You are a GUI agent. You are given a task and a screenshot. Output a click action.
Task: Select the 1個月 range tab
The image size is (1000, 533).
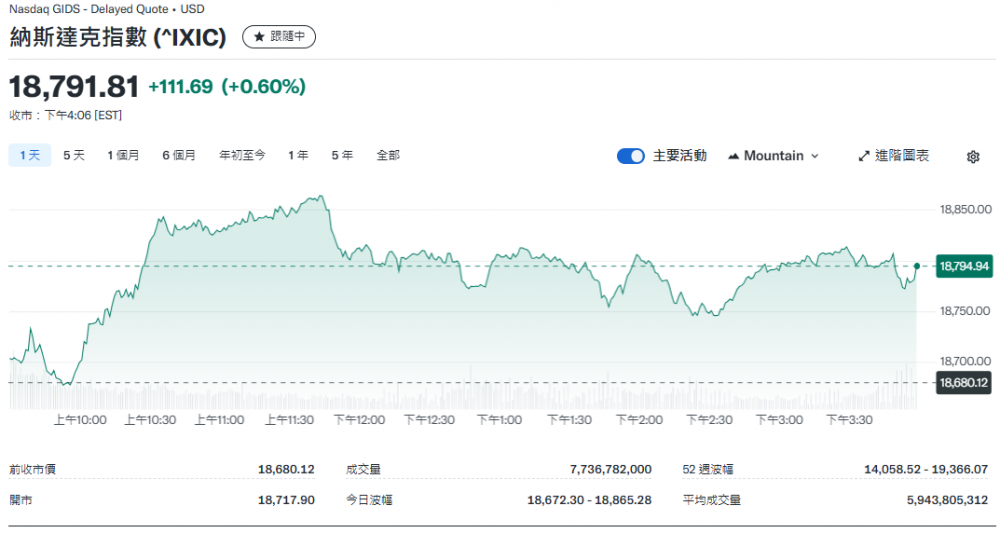[124, 155]
